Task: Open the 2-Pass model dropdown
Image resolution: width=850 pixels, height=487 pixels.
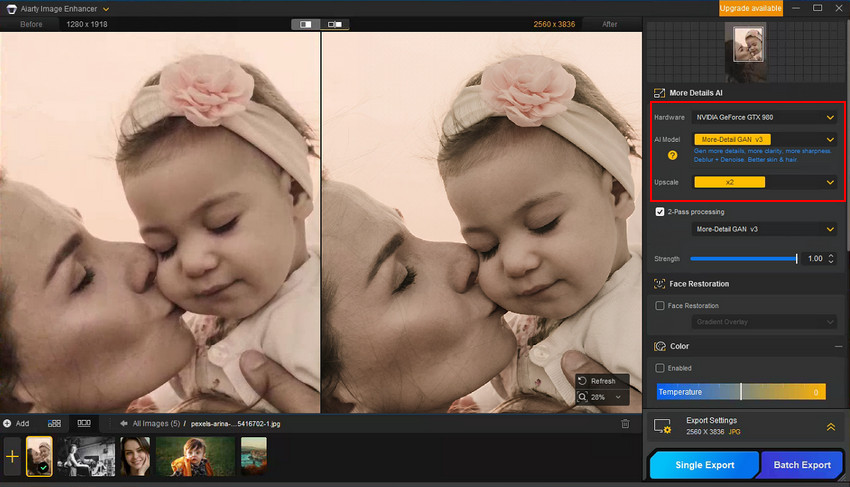Action: pos(764,229)
